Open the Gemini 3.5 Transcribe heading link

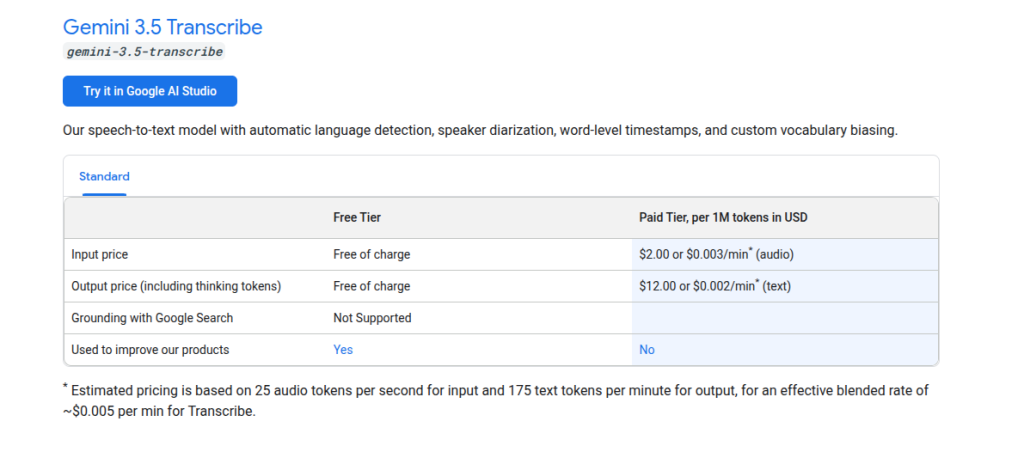163,27
